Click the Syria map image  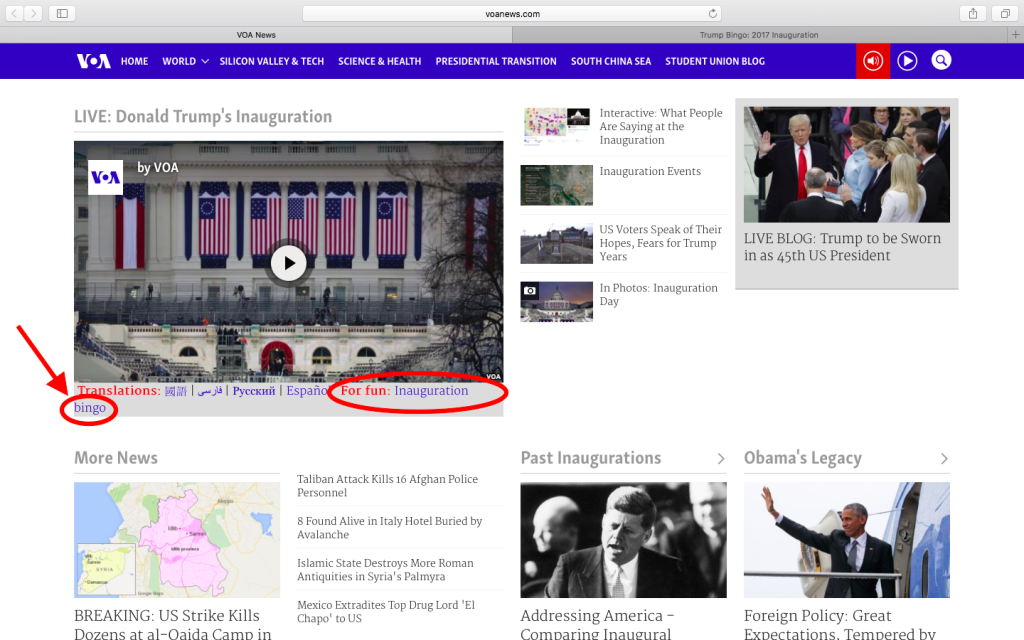[x=177, y=540]
